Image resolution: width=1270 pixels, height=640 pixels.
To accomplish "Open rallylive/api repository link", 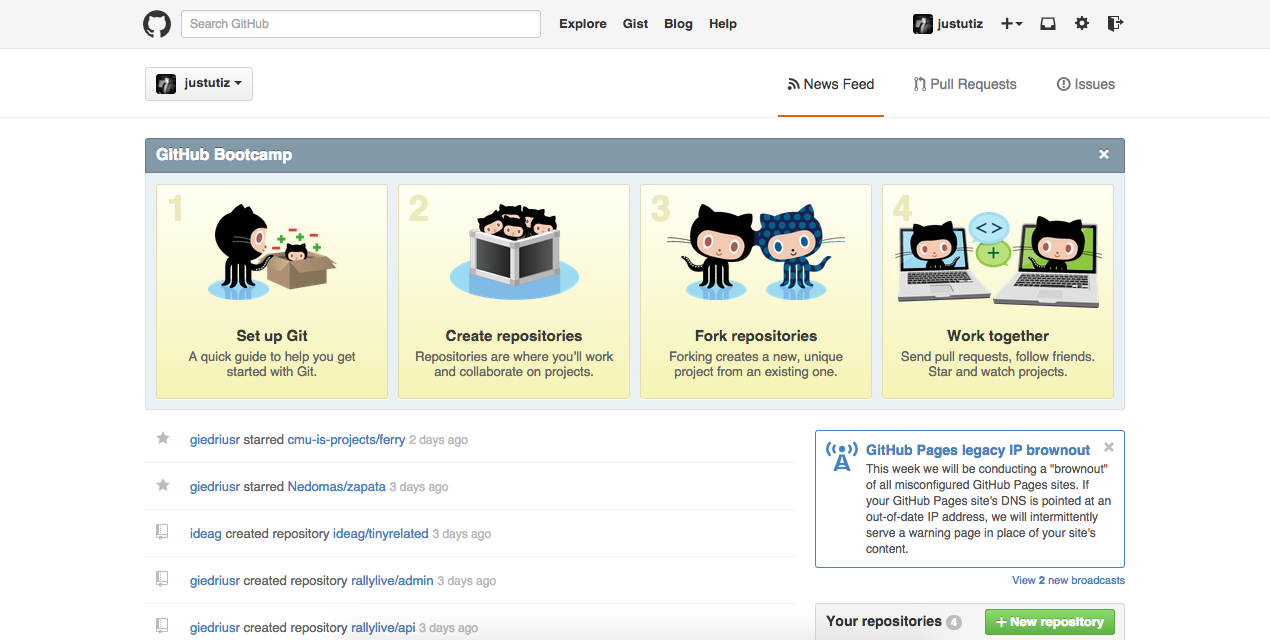I will (383, 628).
